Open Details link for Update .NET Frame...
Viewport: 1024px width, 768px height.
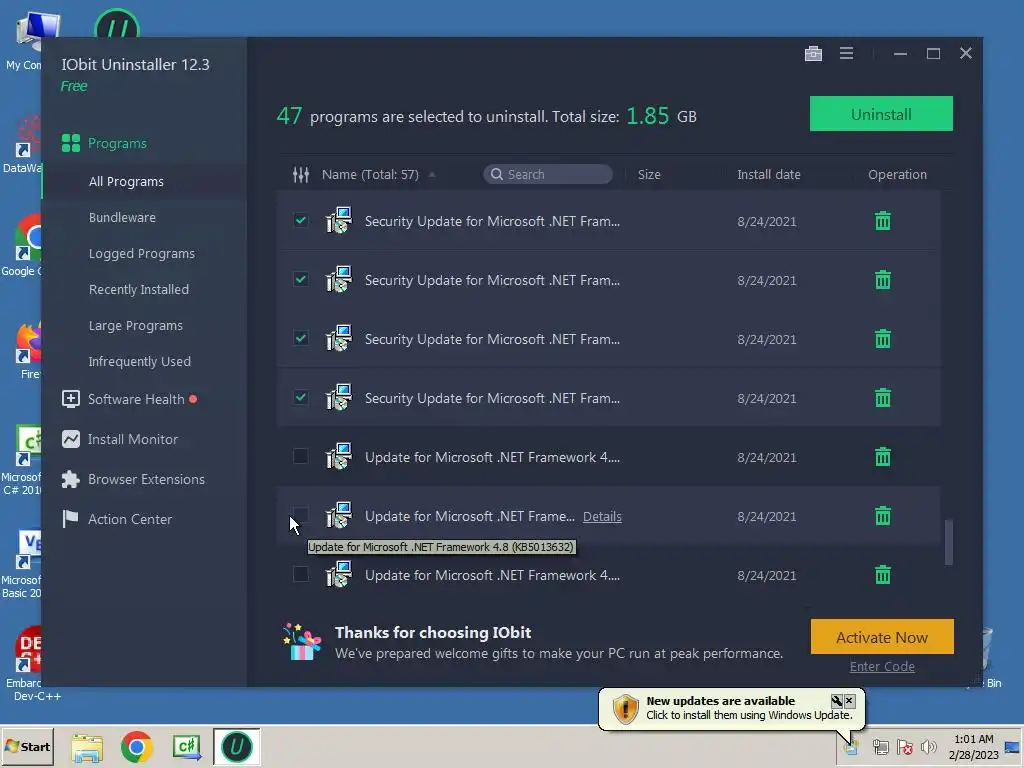coord(602,517)
